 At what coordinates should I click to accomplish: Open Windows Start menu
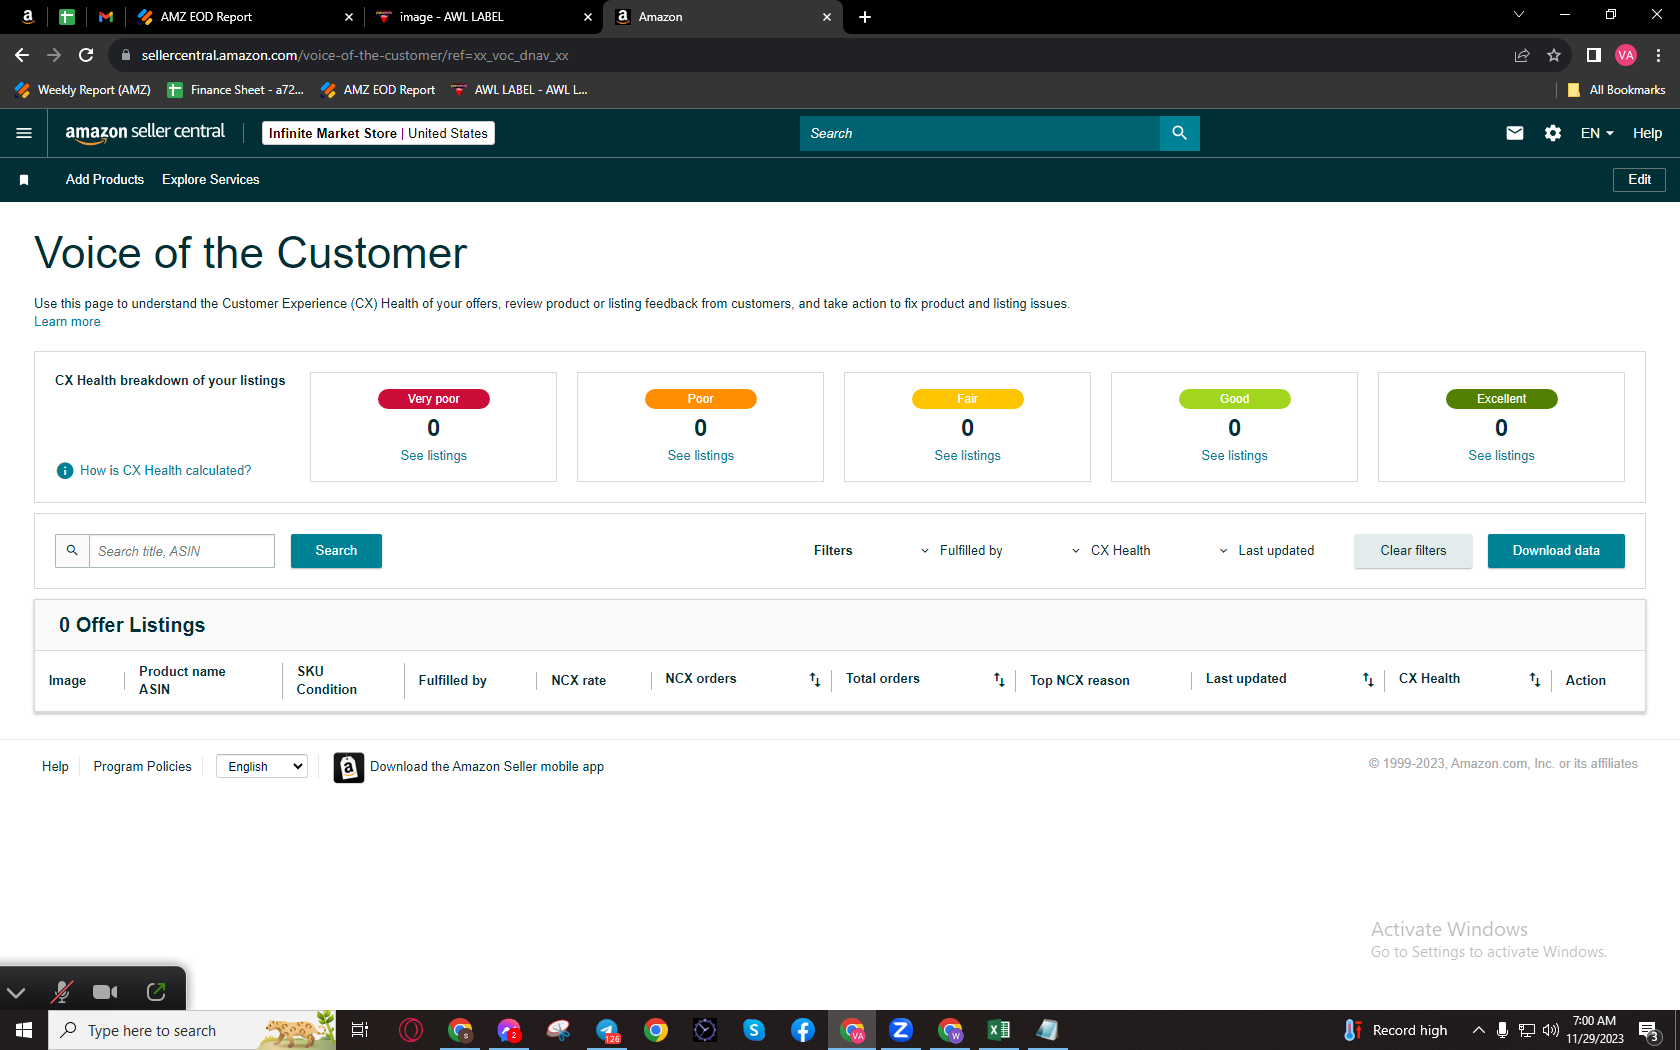[24, 1030]
